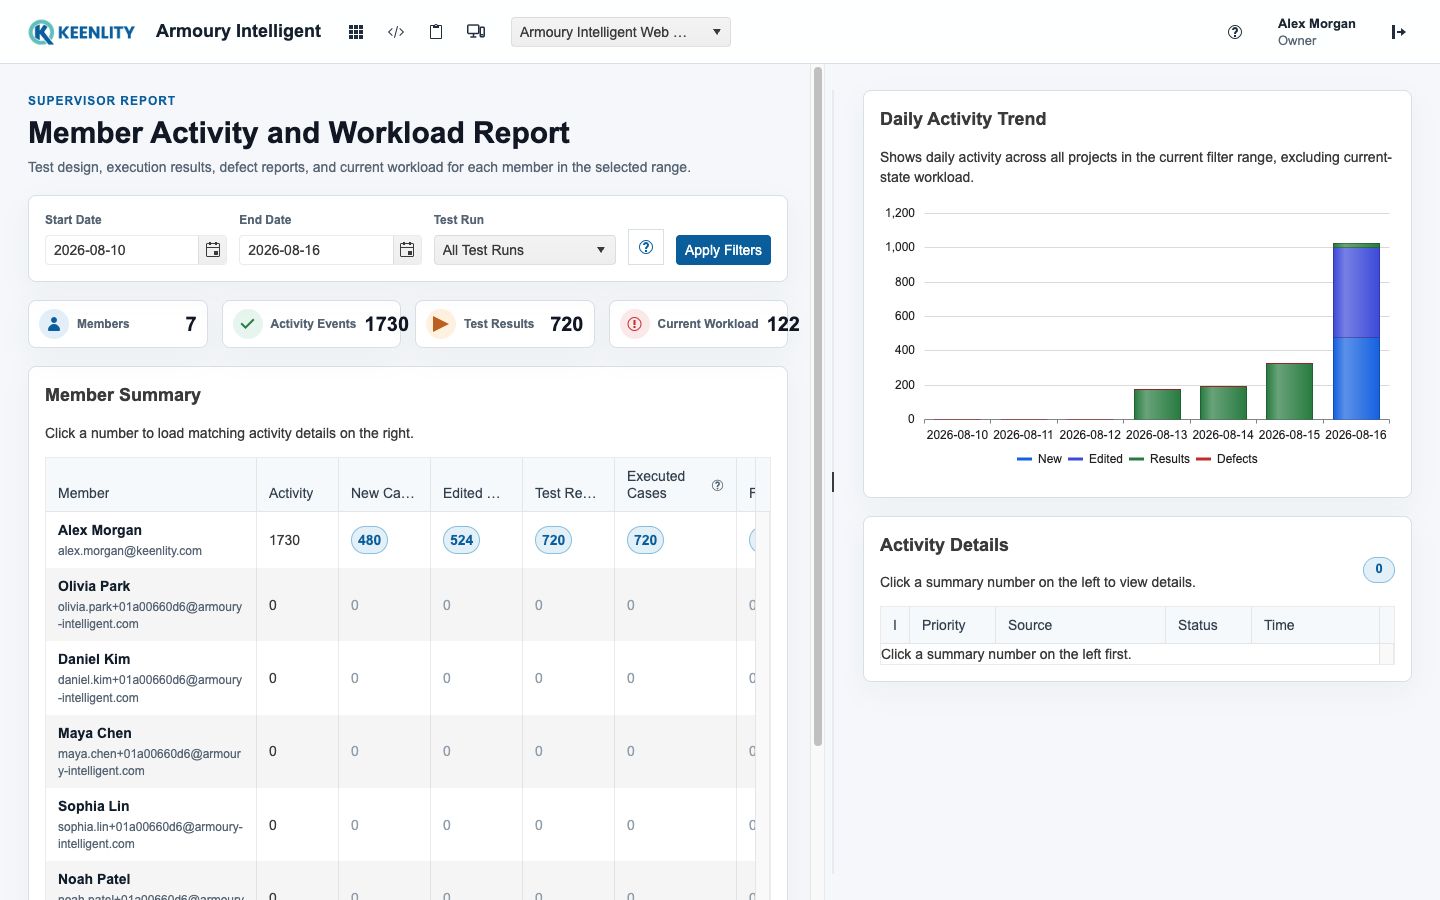Click the Keenlity logo
The image size is (1440, 900).
point(81,32)
